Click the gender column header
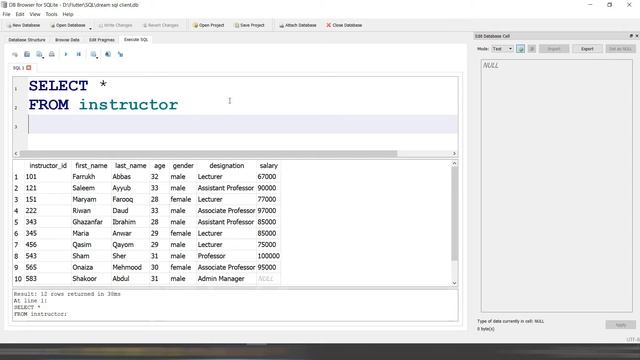This screenshot has height=360, width=640. pos(183,166)
